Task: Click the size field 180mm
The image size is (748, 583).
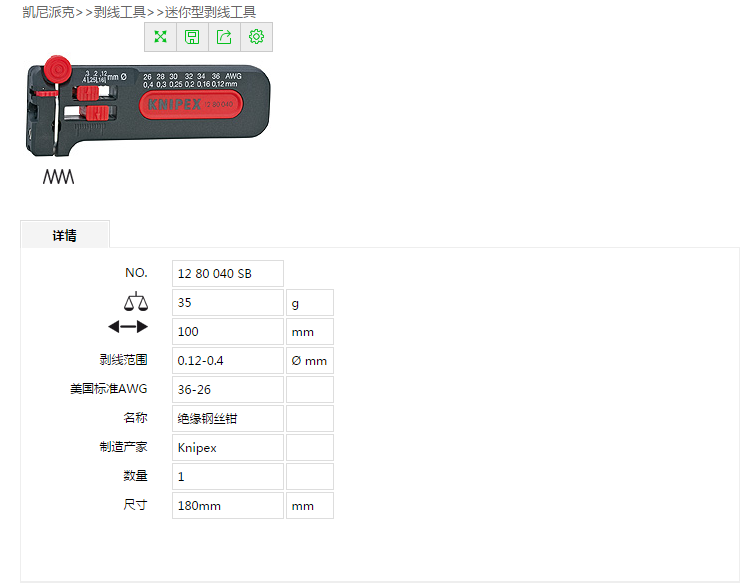Action: click(228, 506)
